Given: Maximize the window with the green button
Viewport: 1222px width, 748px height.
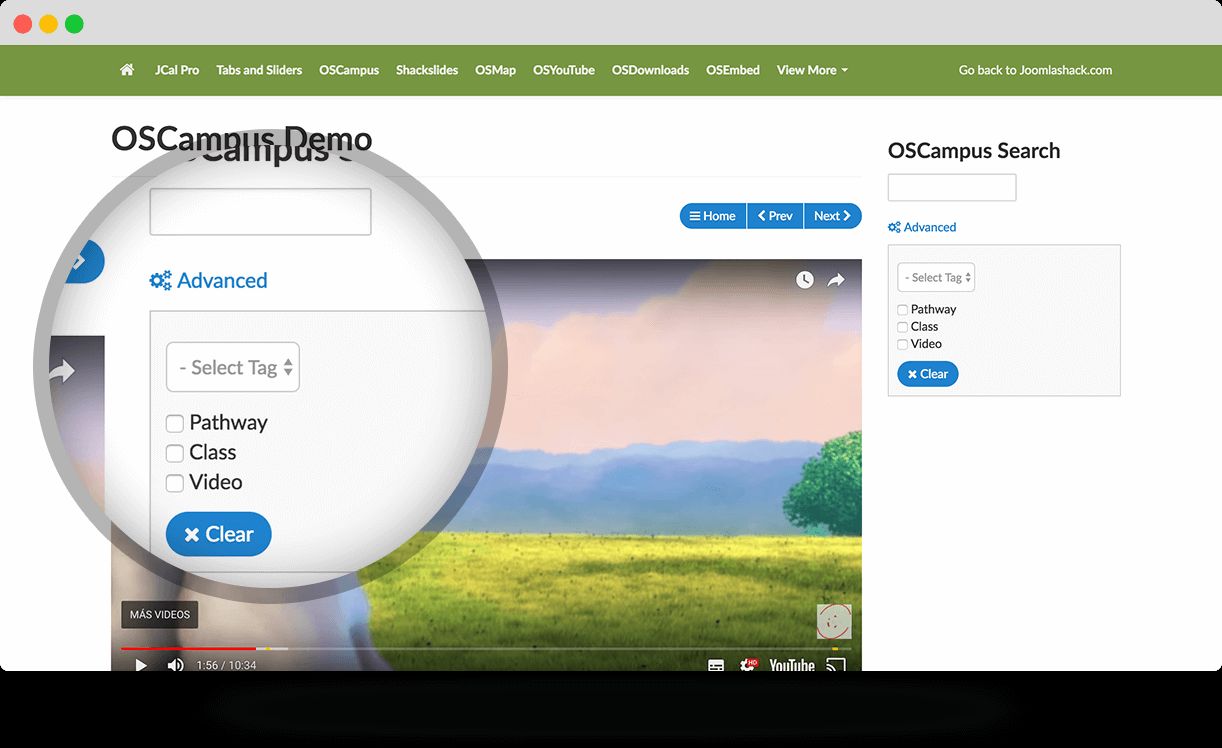Looking at the screenshot, I should [74, 24].
